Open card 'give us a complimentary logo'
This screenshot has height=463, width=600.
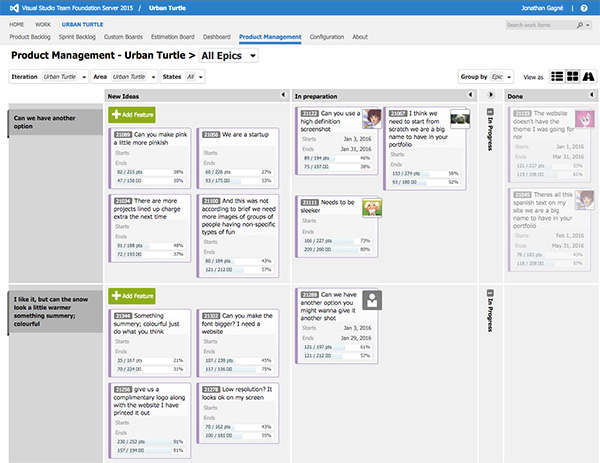pyautogui.click(x=150, y=421)
